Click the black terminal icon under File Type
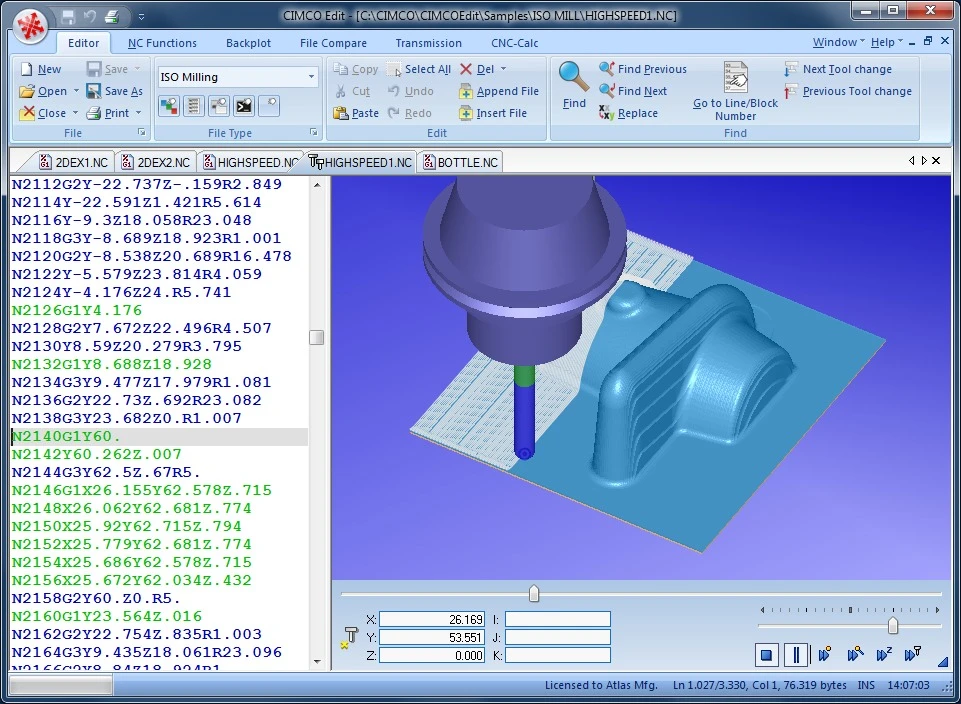 coord(243,105)
